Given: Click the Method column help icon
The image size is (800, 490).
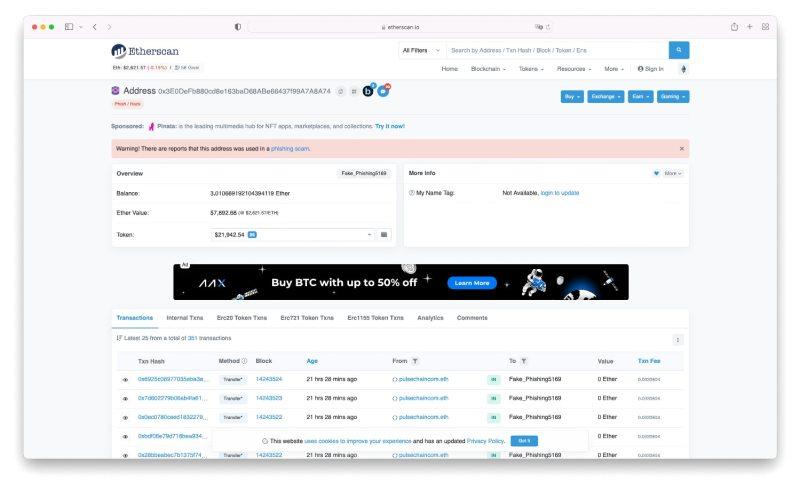Looking at the screenshot, I should click(x=244, y=361).
